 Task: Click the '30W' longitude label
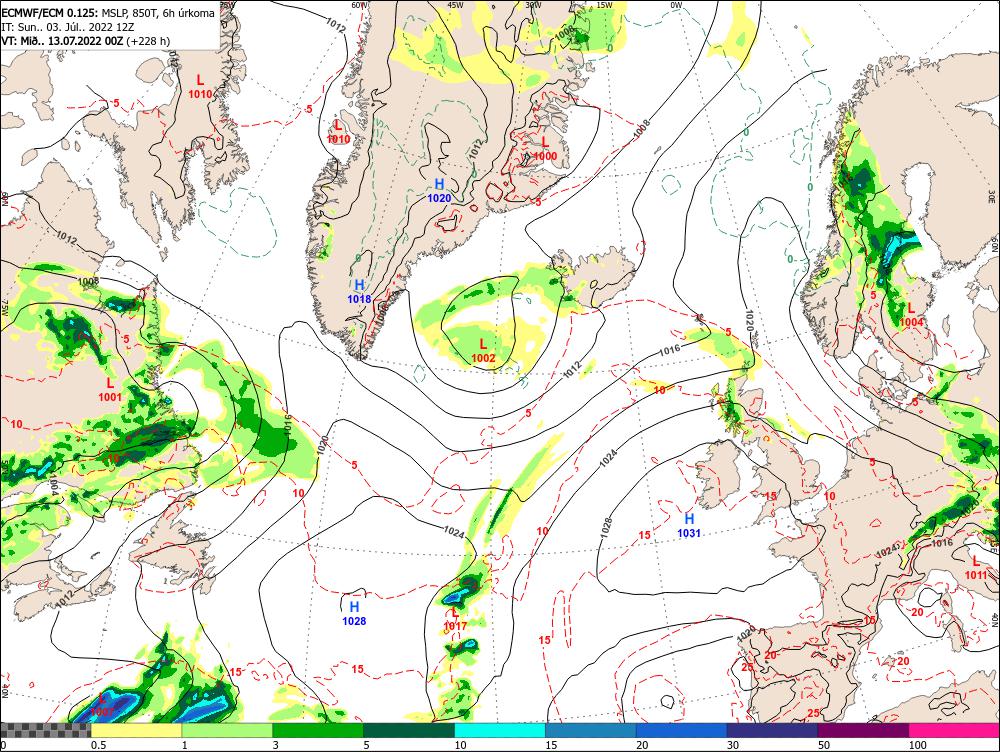click(x=533, y=5)
